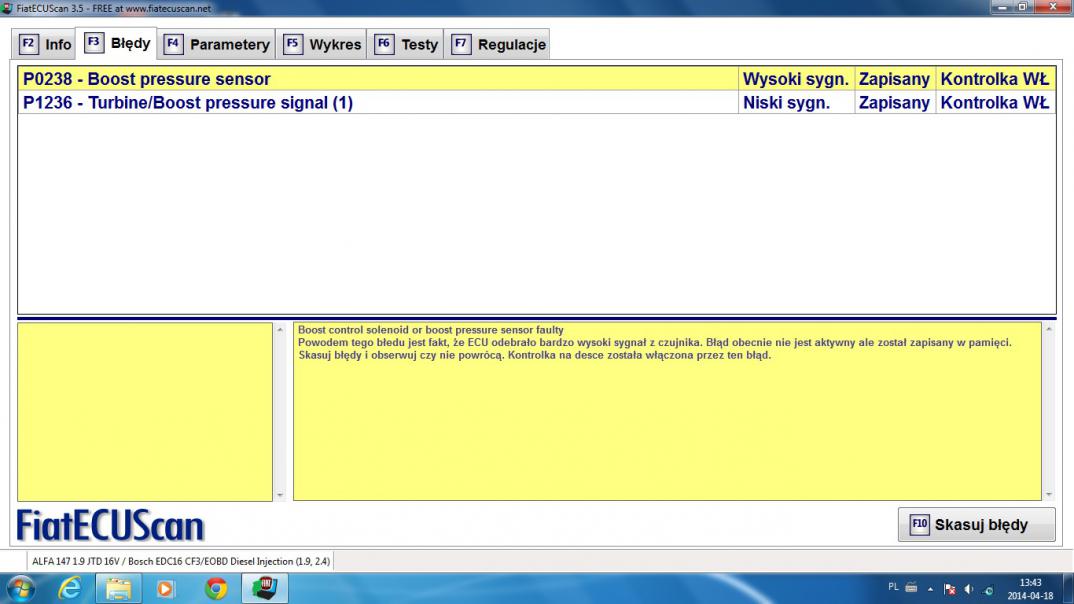The height and width of the screenshot is (604, 1074).
Task: Switch to the Wykres tab
Action: pyautogui.click(x=322, y=45)
